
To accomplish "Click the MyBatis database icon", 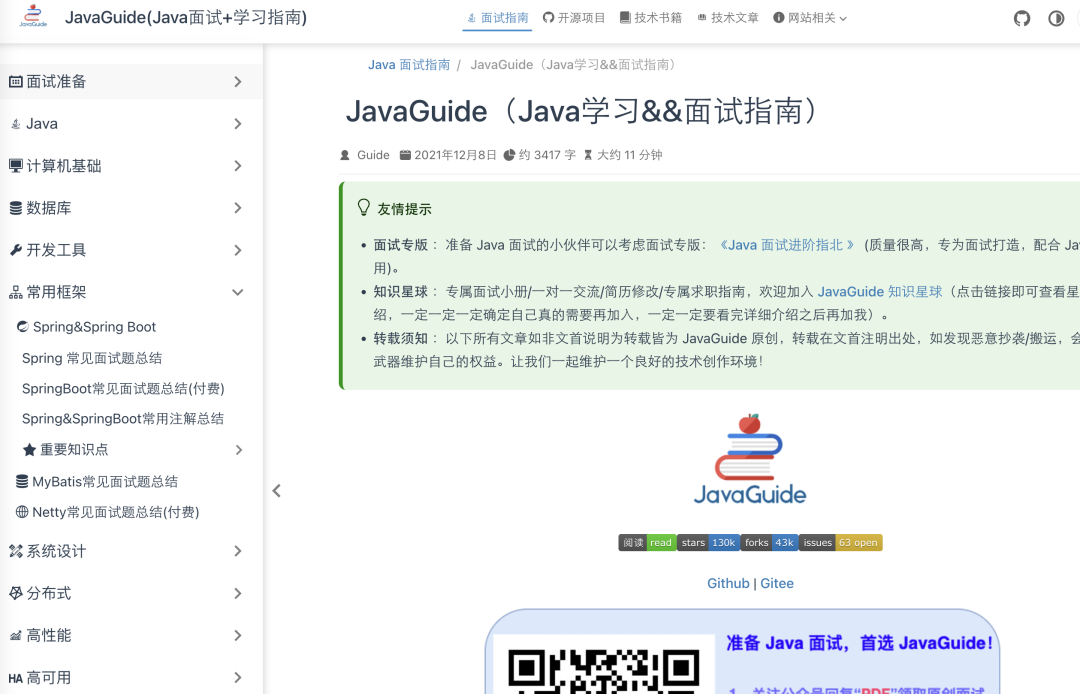I will [22, 481].
